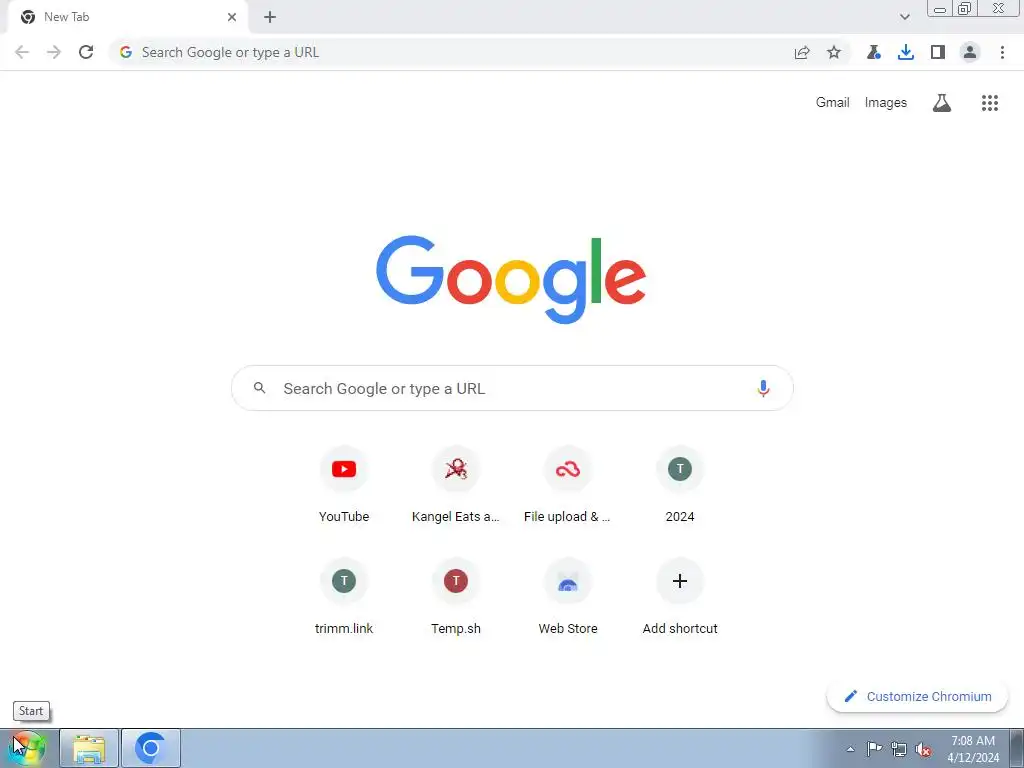Go back with the back arrow
The image size is (1024, 768).
(x=22, y=52)
